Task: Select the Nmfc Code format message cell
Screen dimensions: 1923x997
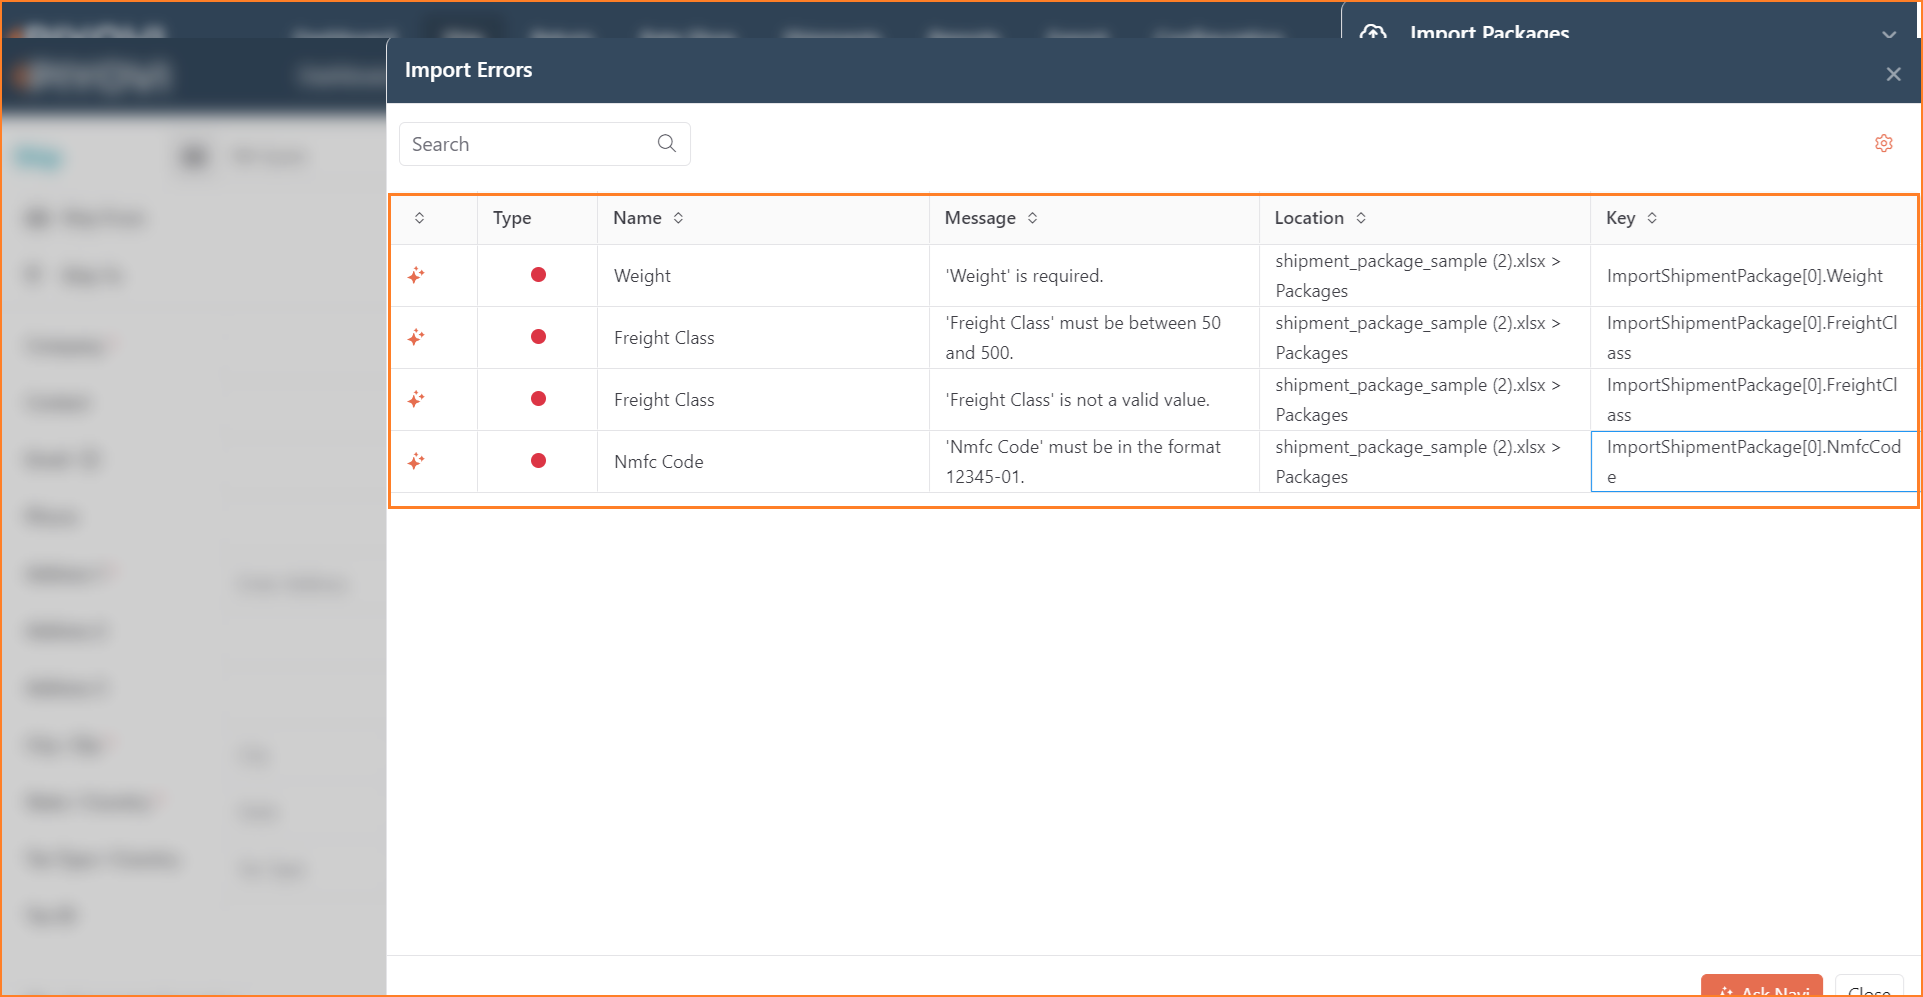Action: 1094,462
